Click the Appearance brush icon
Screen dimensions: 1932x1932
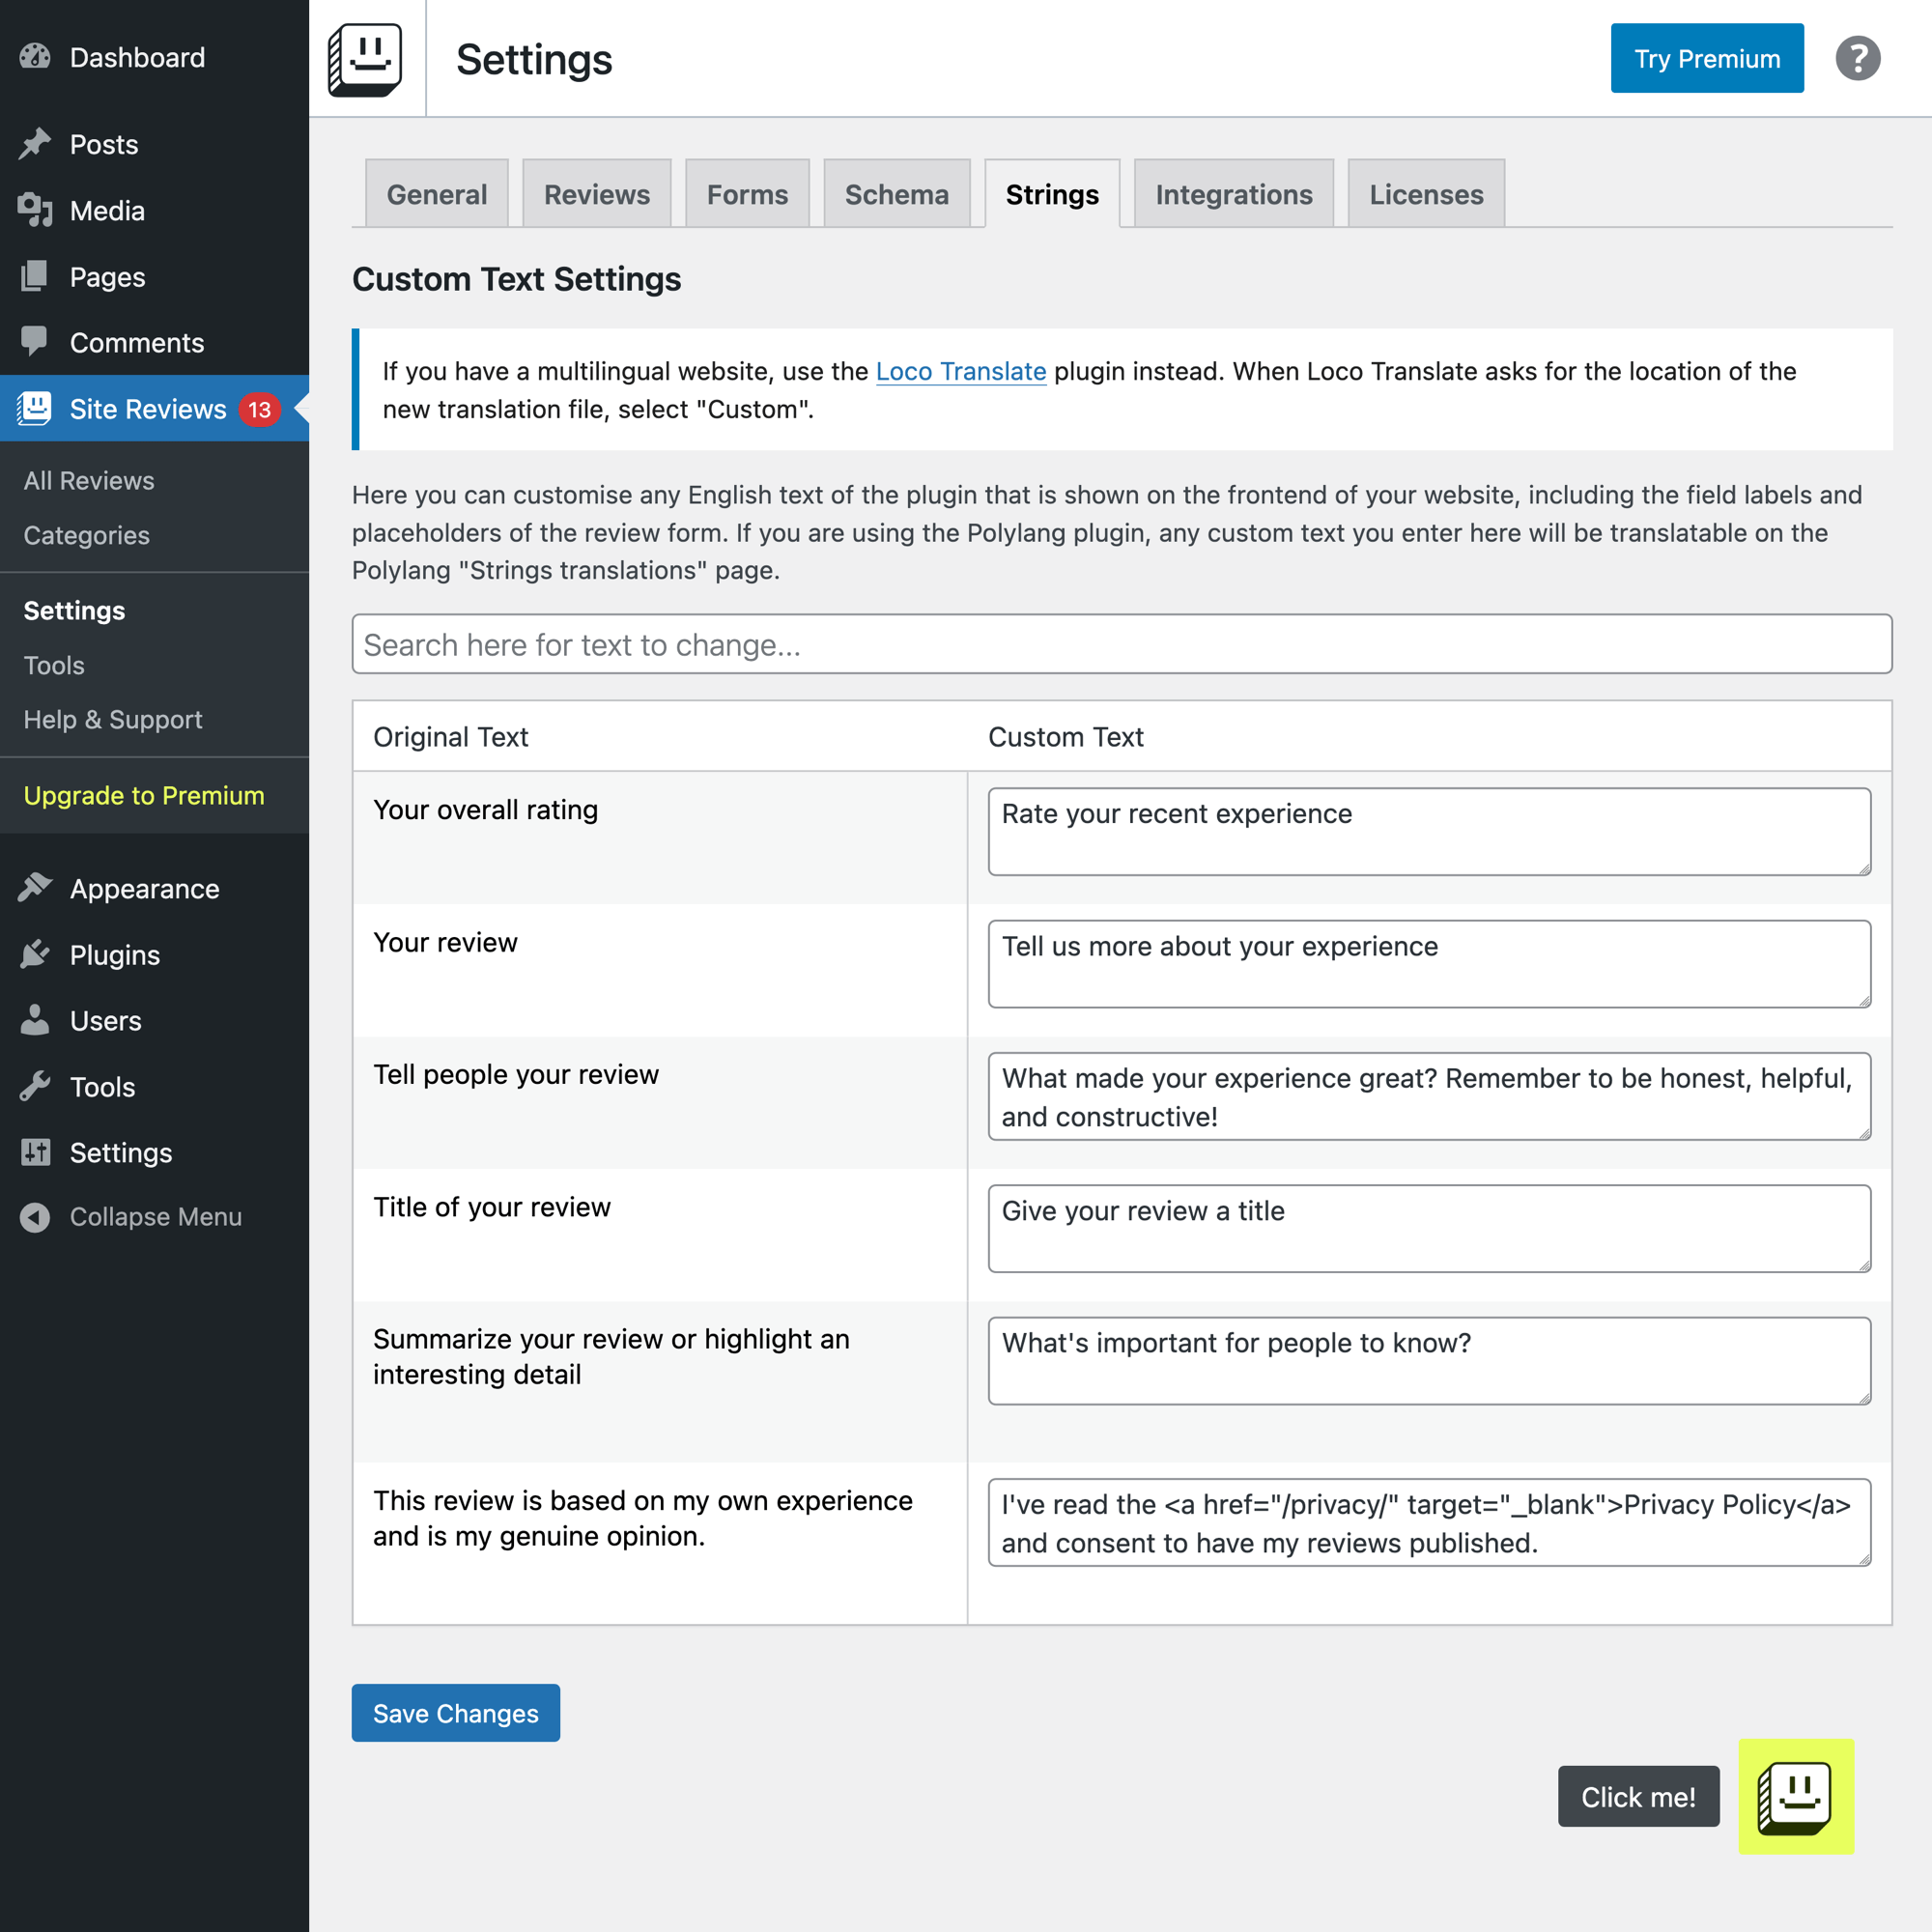coord(35,888)
